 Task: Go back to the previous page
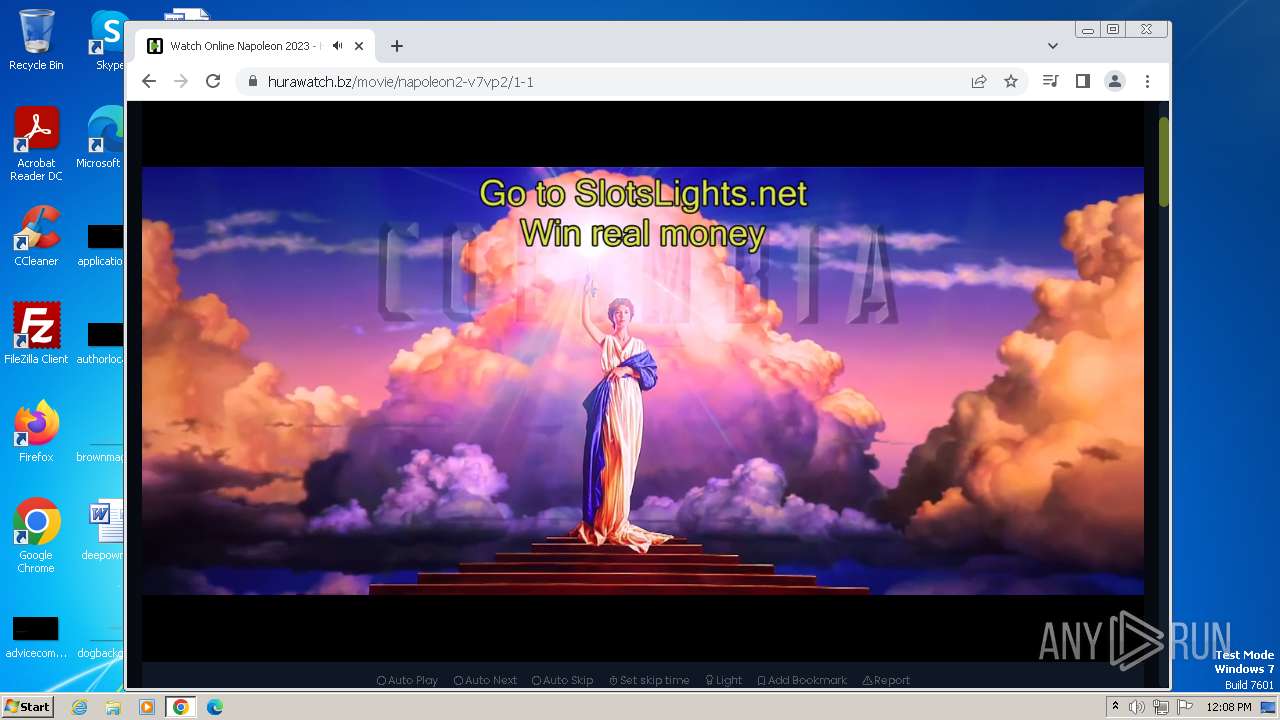coord(149,82)
